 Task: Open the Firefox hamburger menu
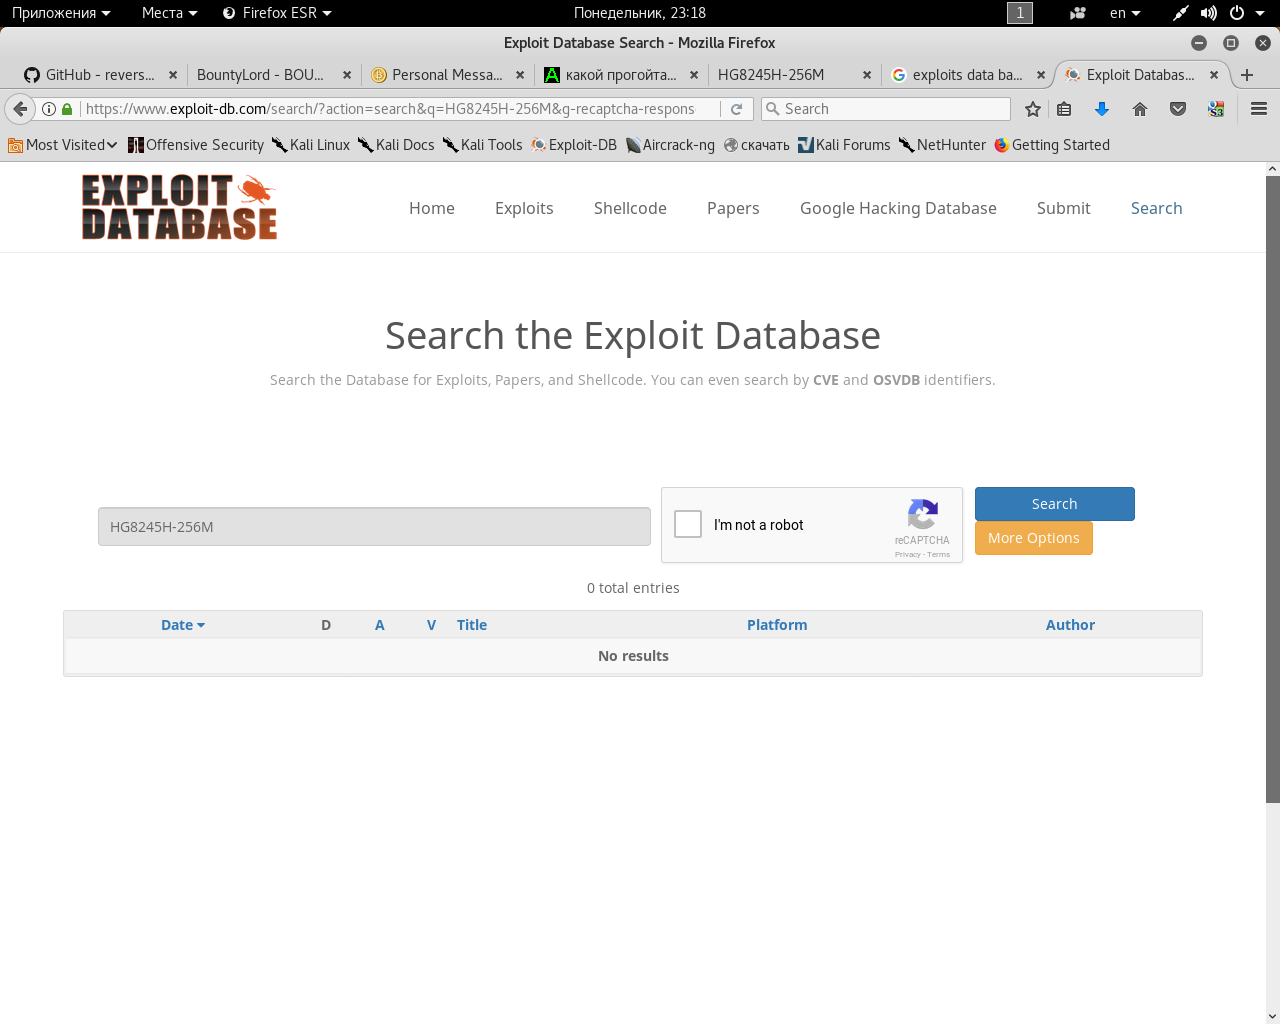1259,109
